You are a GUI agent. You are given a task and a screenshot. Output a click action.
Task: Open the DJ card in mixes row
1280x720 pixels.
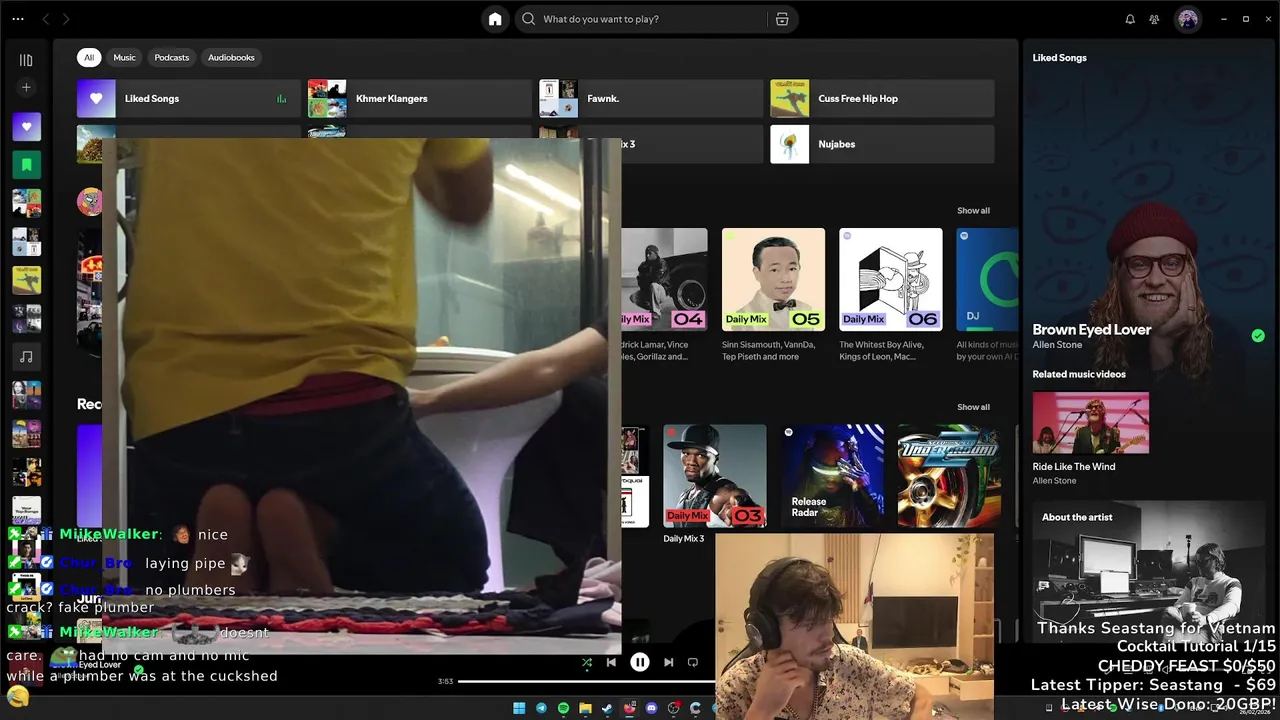coord(987,279)
